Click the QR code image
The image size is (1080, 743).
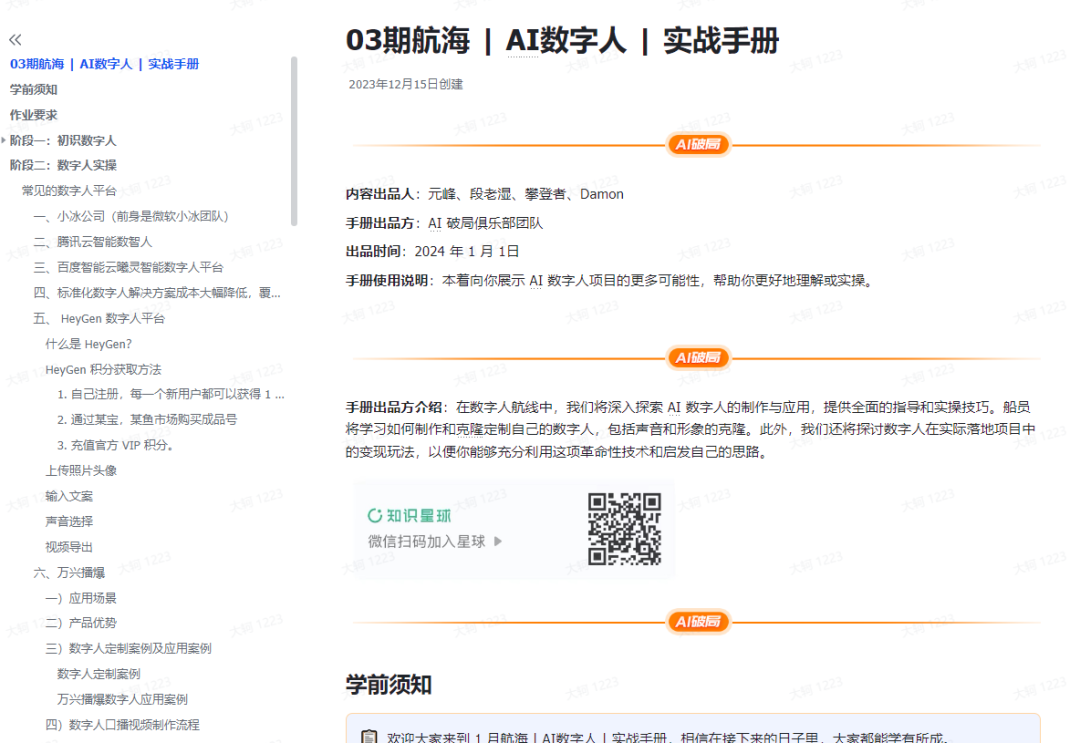[624, 529]
